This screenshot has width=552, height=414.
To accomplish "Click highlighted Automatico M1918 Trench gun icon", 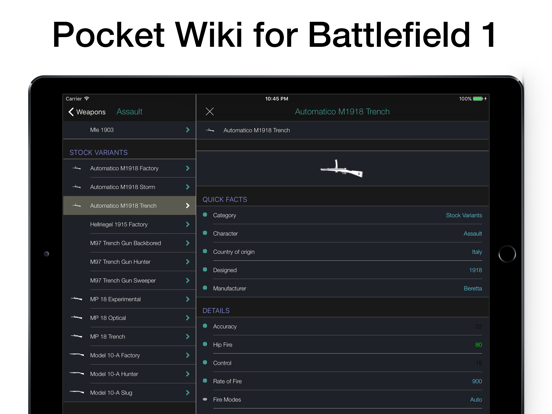I will 76,206.
